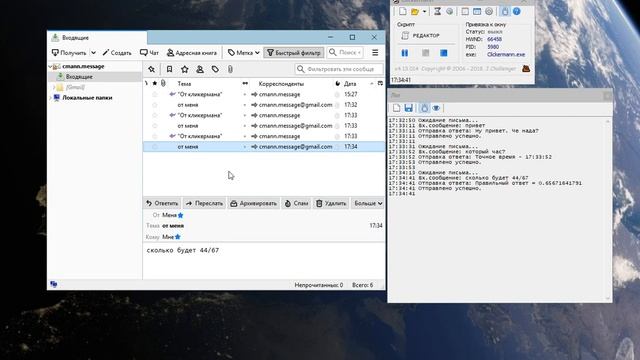
Task: Expand the Локальные папки tree node
Action: click(50, 98)
